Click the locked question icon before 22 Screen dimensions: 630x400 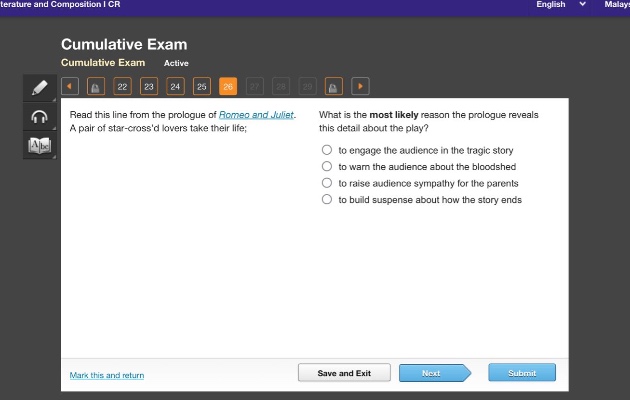click(96, 86)
